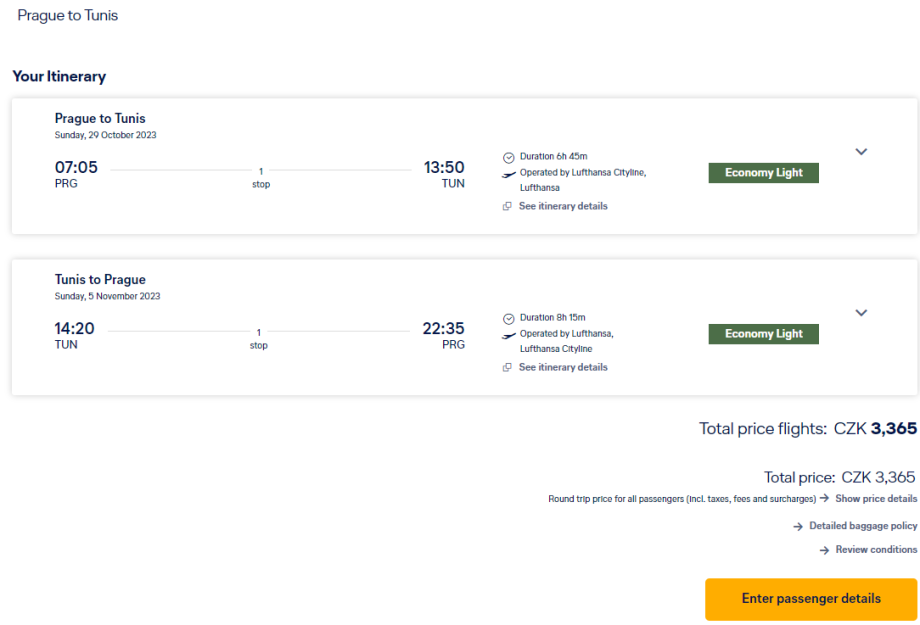Click the Economy Light badge on the return flight
This screenshot has height=625, width=920.
tap(763, 334)
